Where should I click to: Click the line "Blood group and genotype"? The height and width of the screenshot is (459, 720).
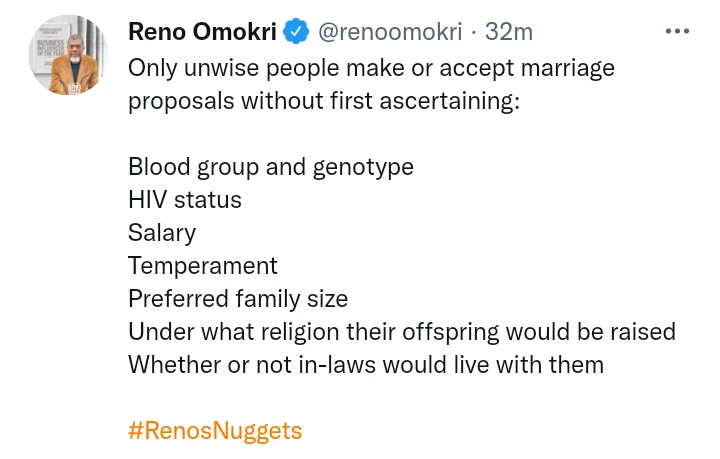[x=270, y=166]
